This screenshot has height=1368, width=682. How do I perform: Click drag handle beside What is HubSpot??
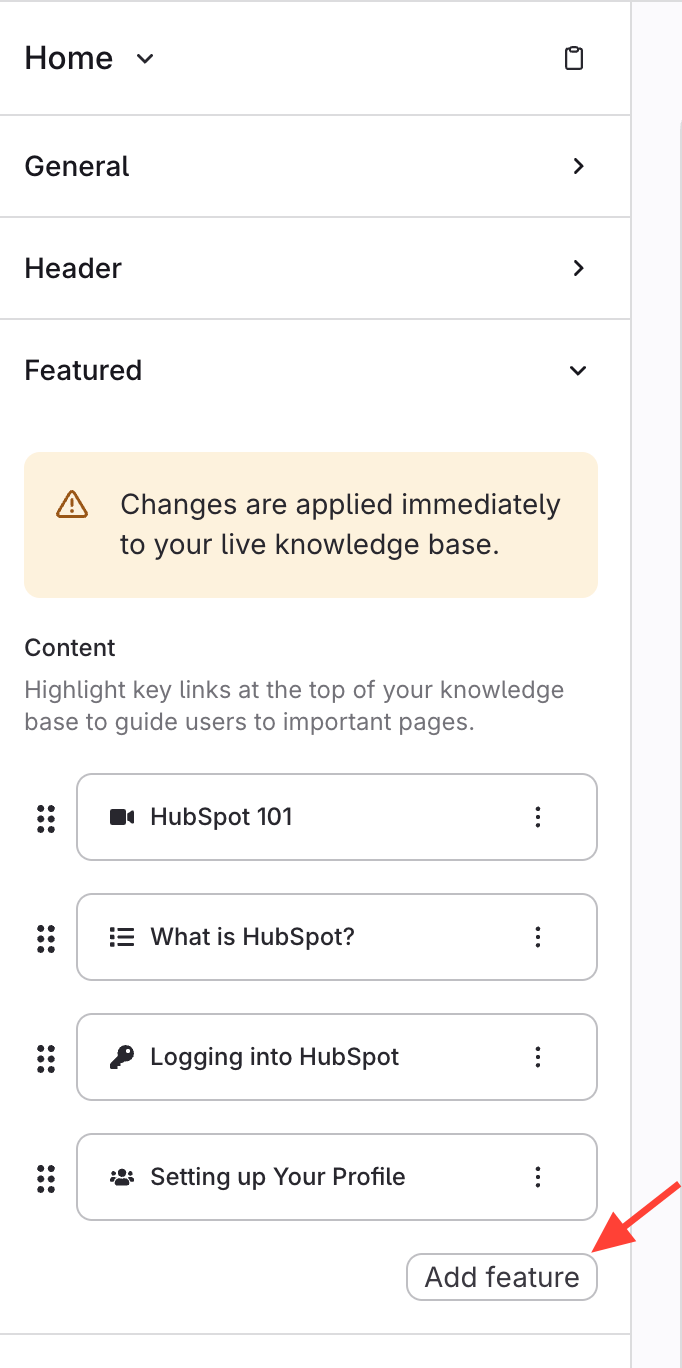tap(45, 938)
